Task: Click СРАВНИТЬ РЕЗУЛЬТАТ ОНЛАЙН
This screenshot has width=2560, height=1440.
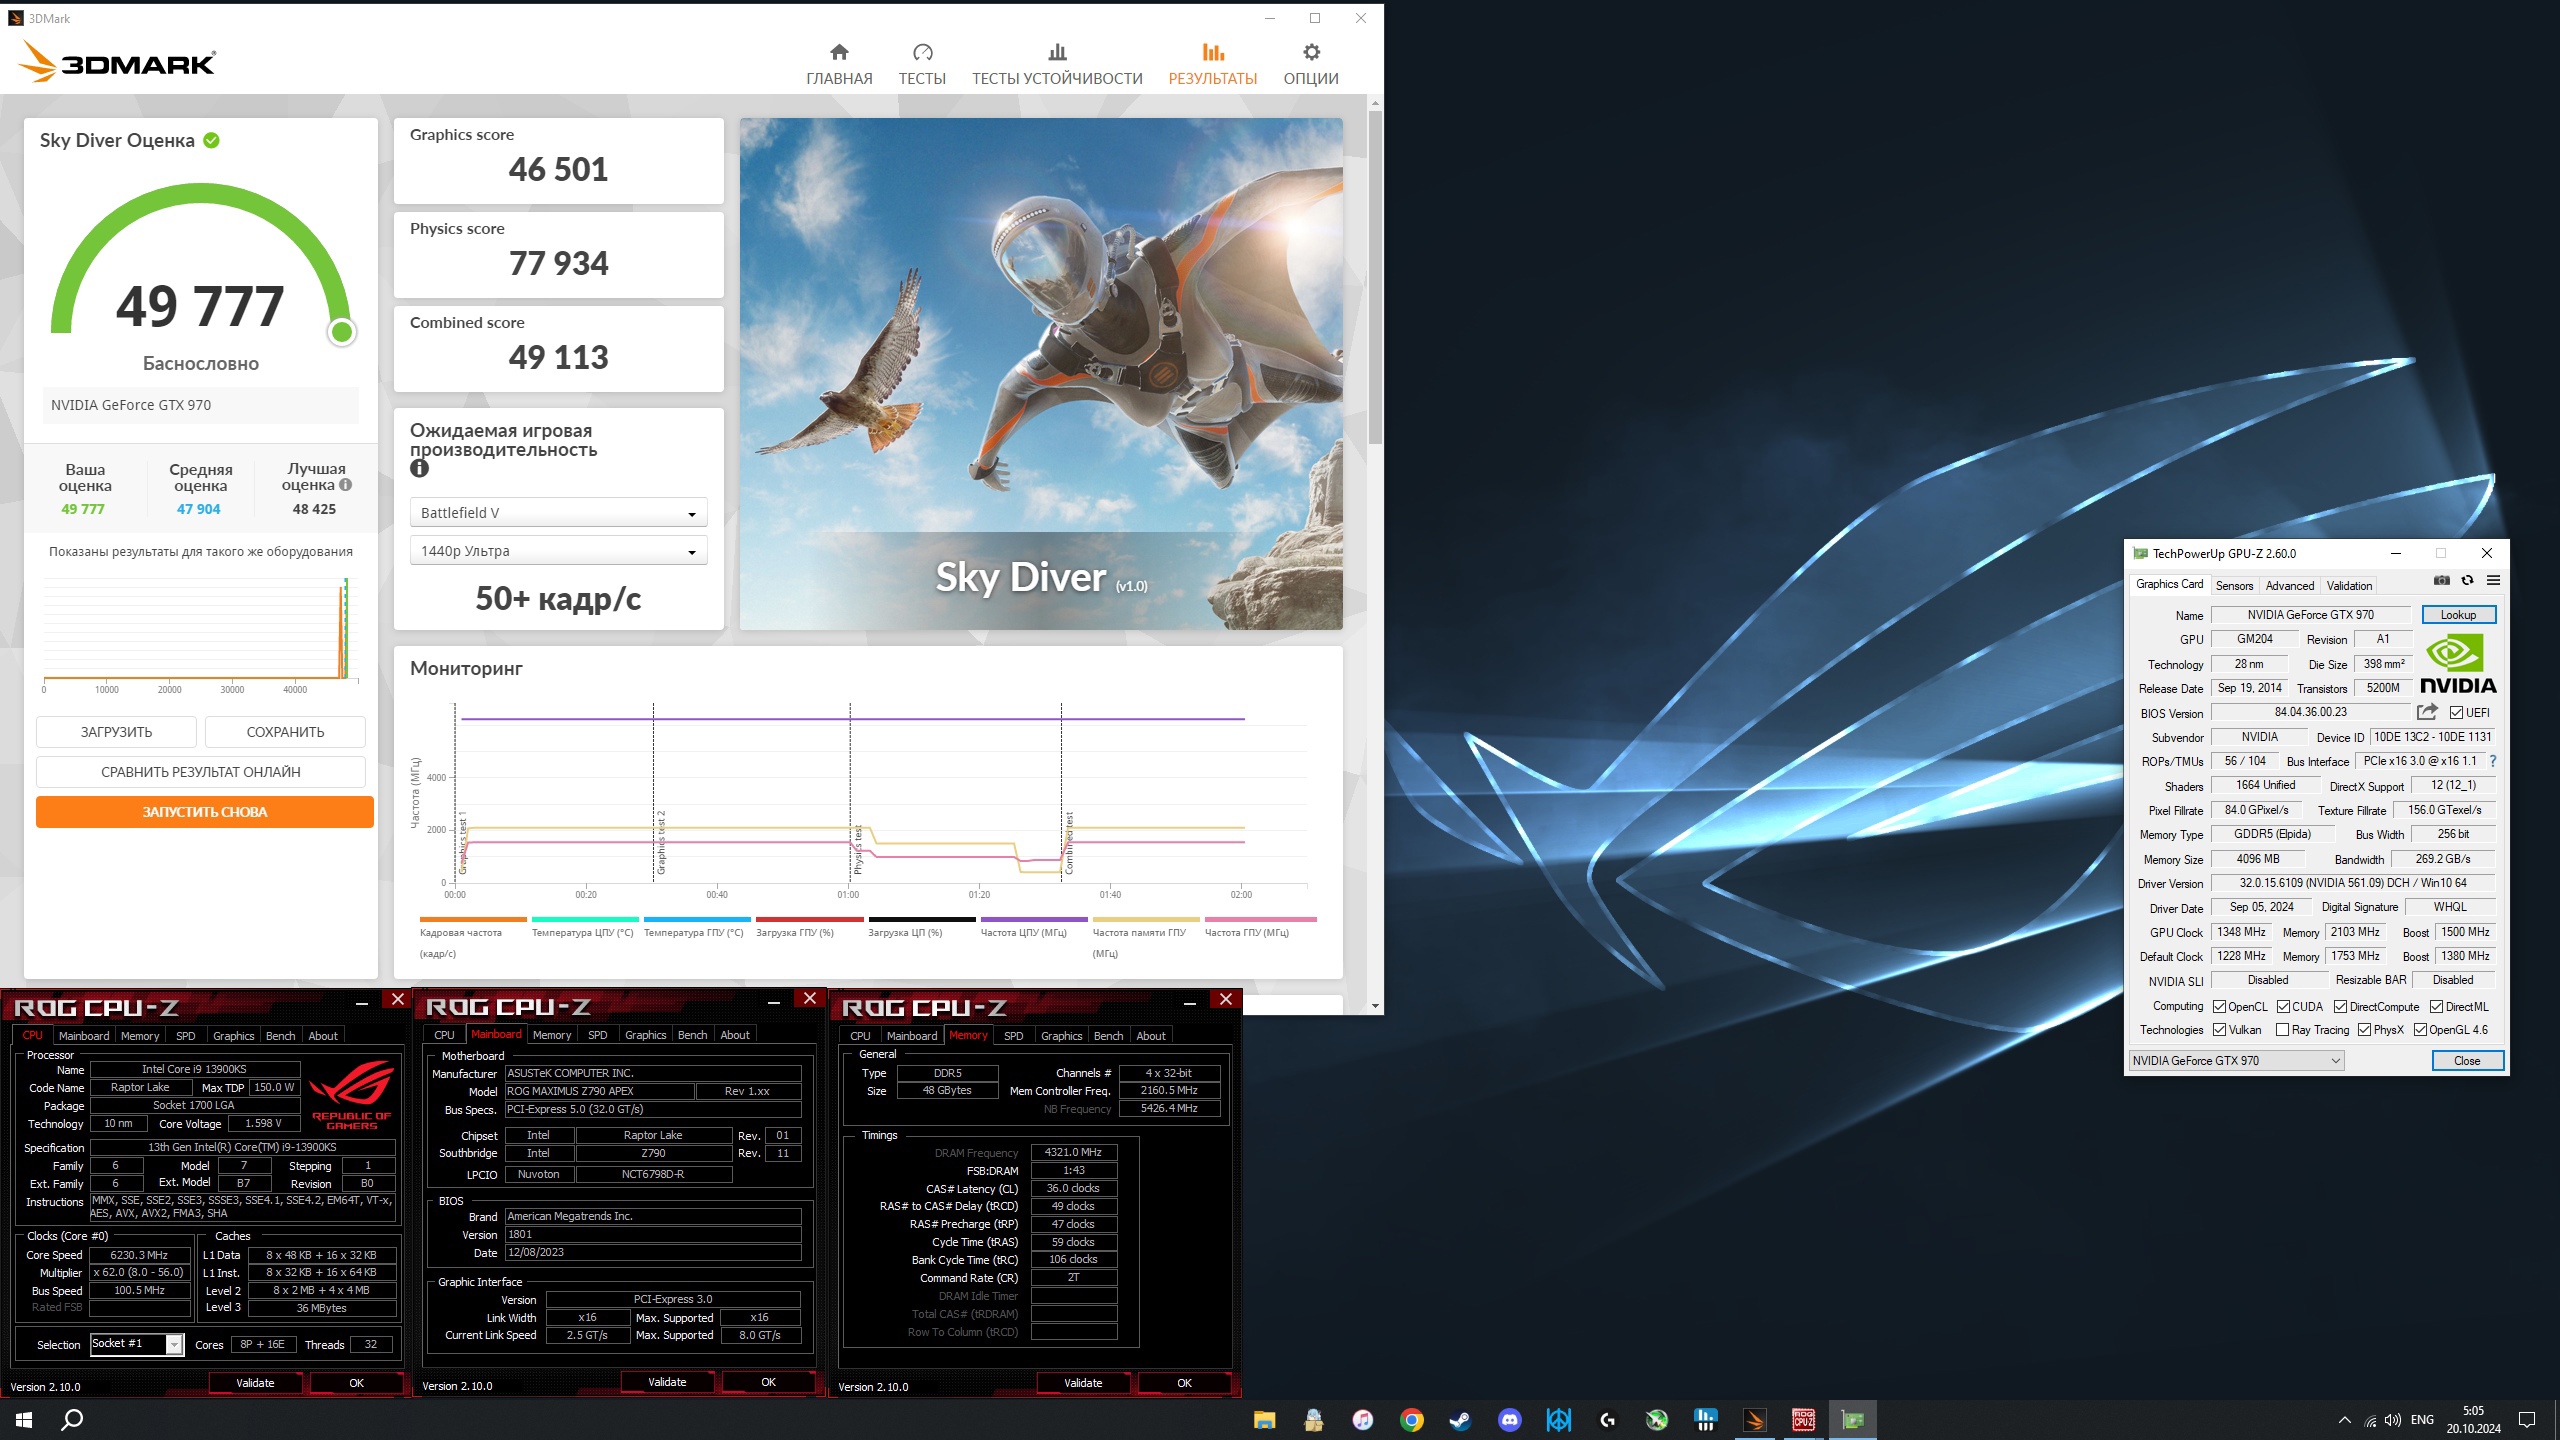Action: pyautogui.click(x=201, y=772)
